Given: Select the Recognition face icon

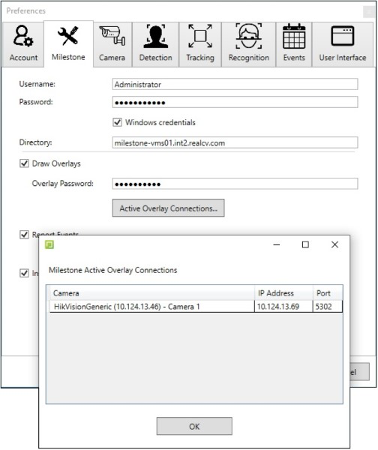Looking at the screenshot, I should [249, 36].
